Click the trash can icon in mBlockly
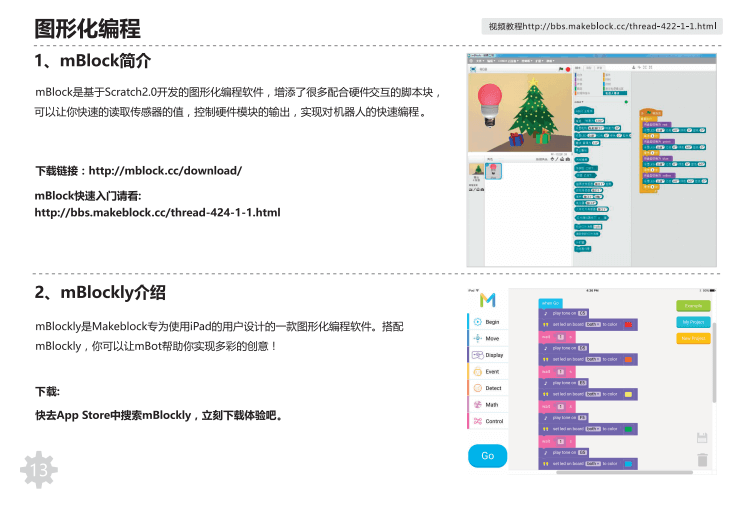733x507 pixels. click(702, 460)
